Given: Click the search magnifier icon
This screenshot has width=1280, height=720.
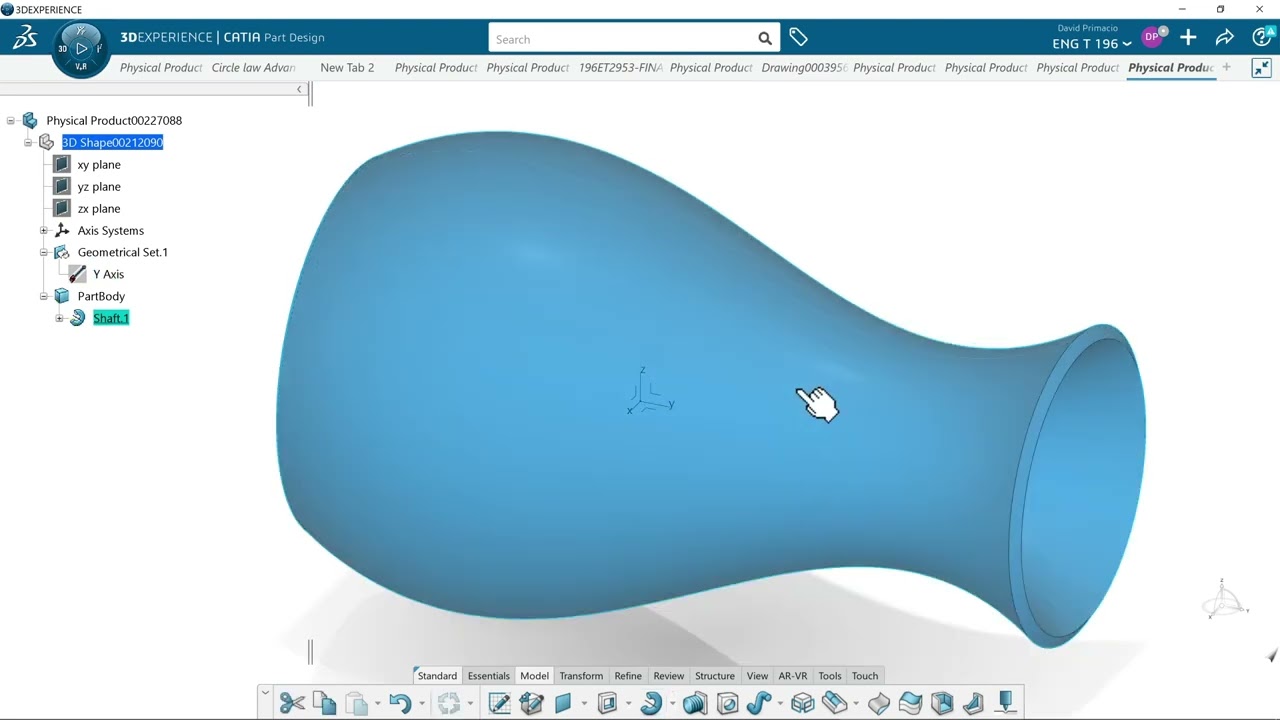Looking at the screenshot, I should (765, 39).
